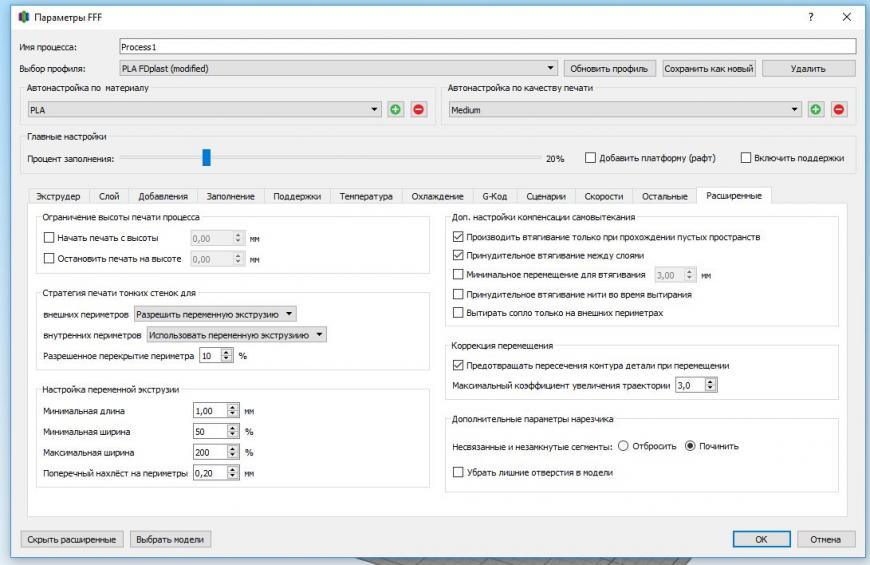This screenshot has width=870, height=565.
Task: Switch to the 'Добавления' tab
Action: [163, 196]
